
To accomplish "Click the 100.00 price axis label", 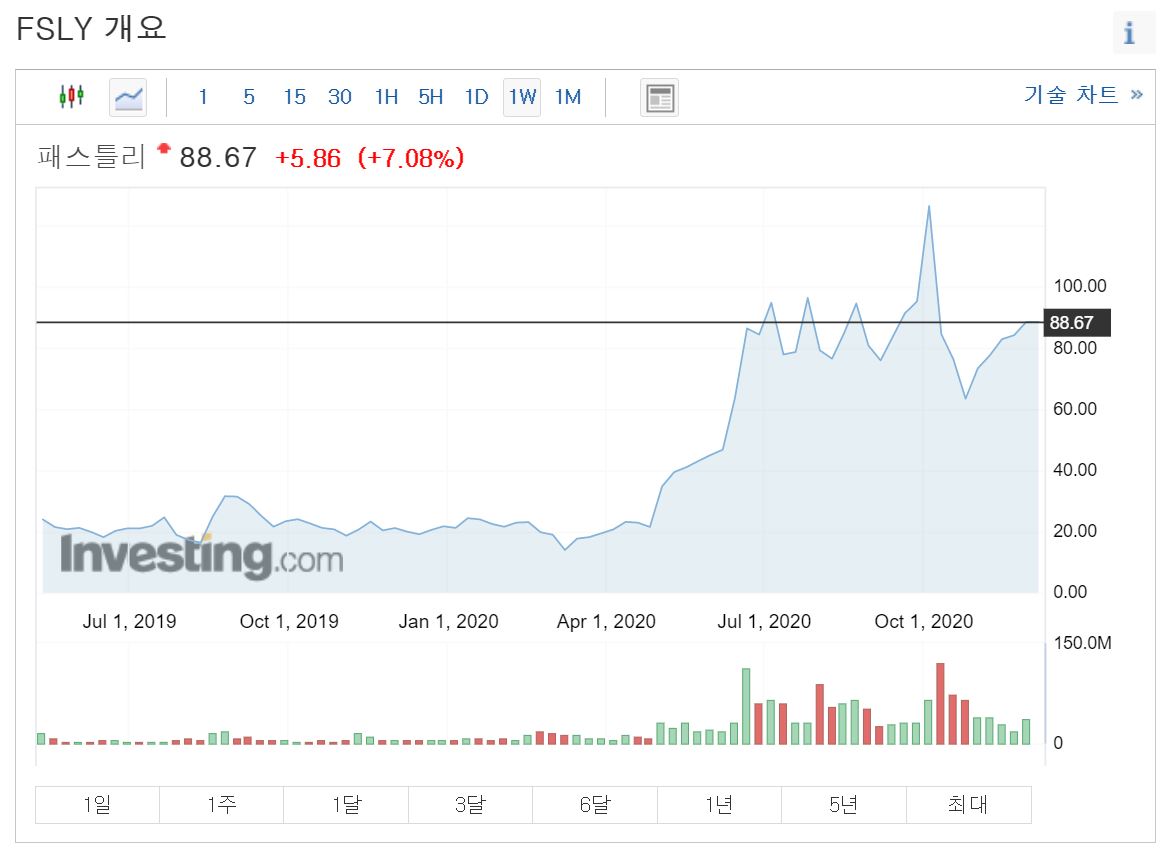I will (1079, 286).
